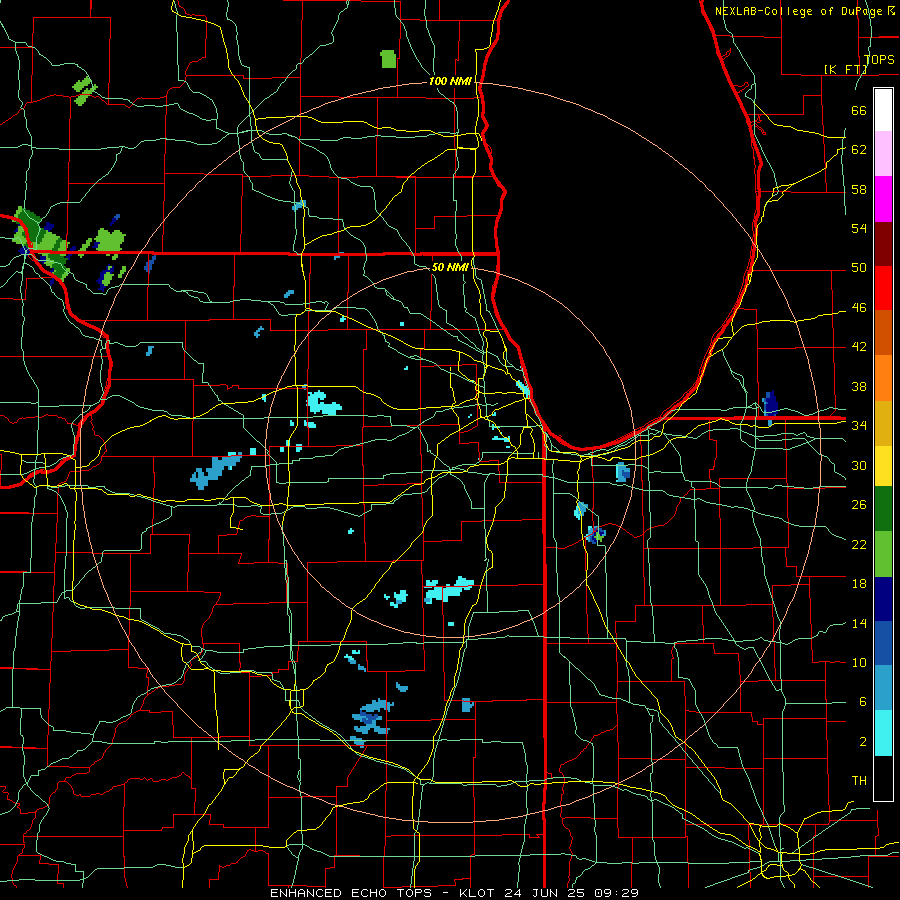The width and height of the screenshot is (900, 900).
Task: Click the "[K FT]" units label
Action: coord(845,69)
